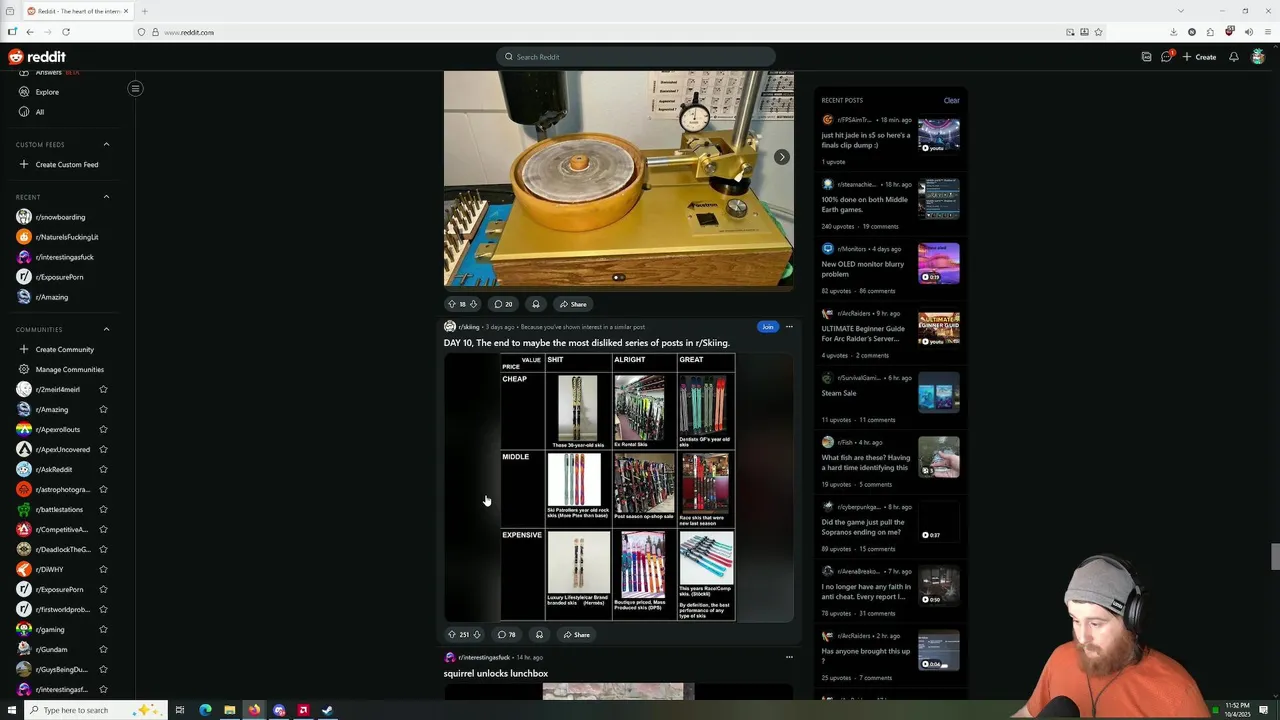Click Manage Communities
This screenshot has height=720, width=1280.
(69, 369)
